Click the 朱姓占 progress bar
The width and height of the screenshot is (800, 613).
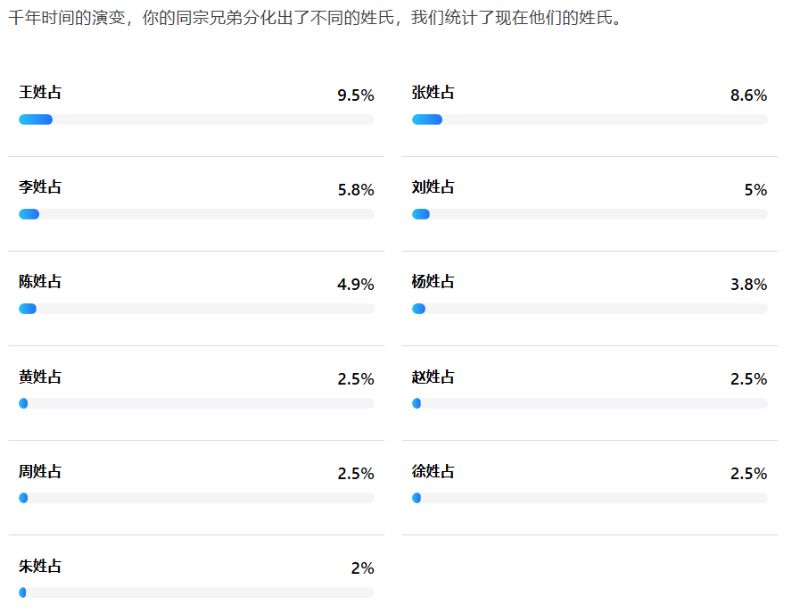tap(196, 593)
